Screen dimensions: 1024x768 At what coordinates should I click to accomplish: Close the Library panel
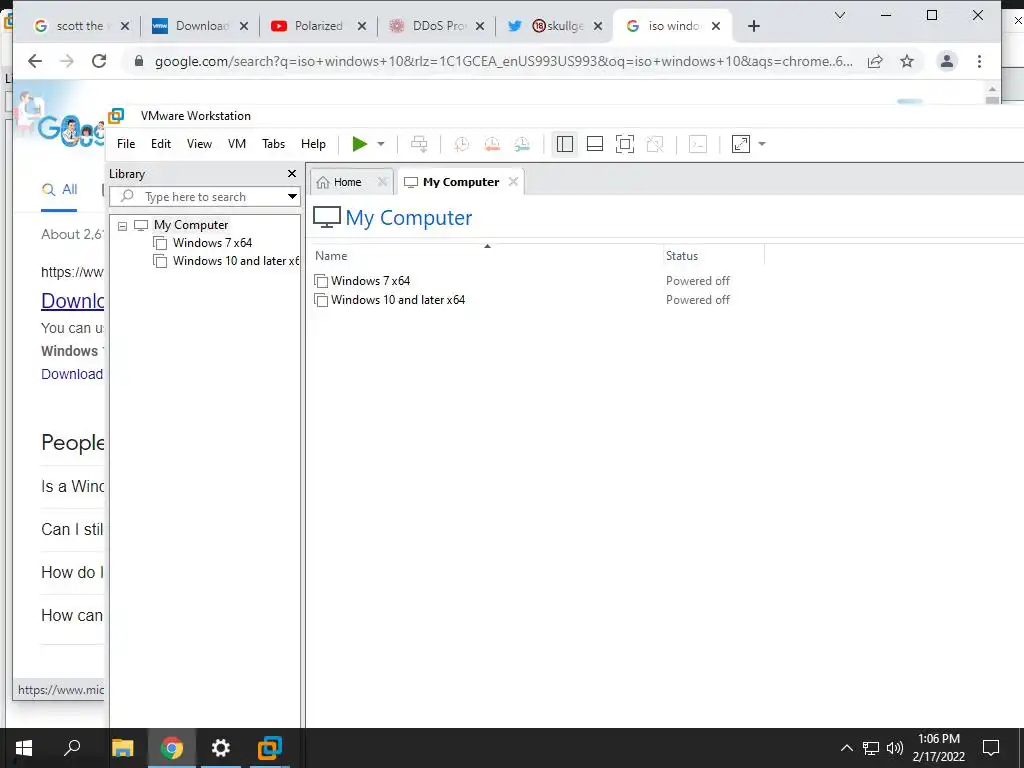coord(292,174)
